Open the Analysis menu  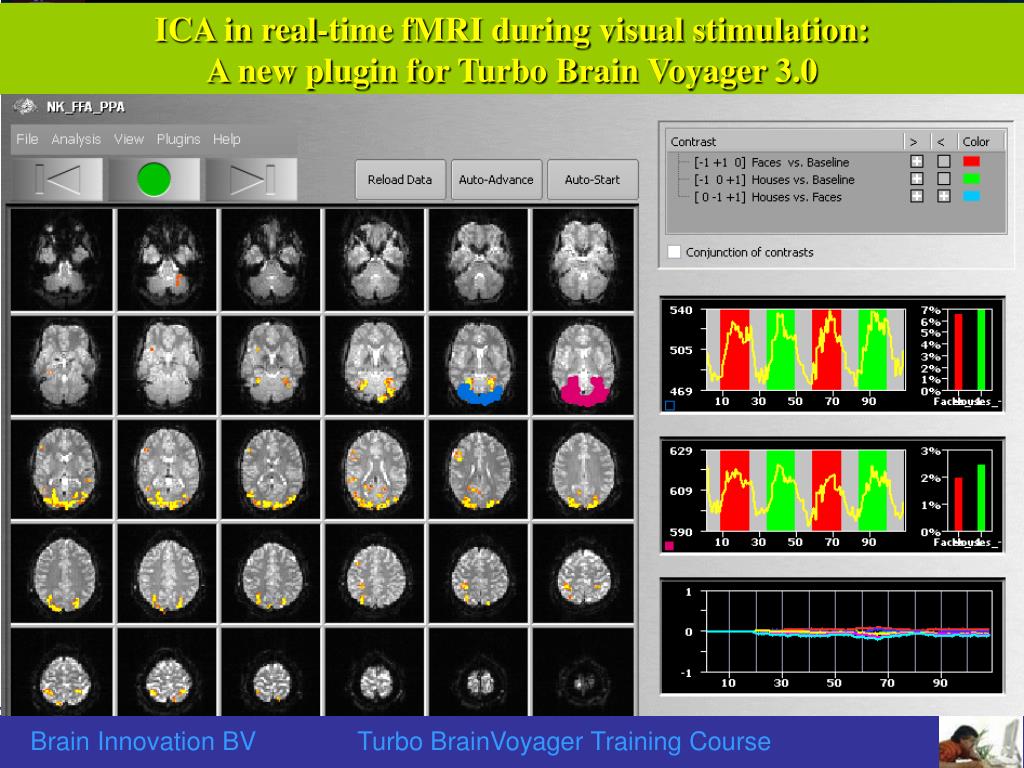(x=76, y=139)
